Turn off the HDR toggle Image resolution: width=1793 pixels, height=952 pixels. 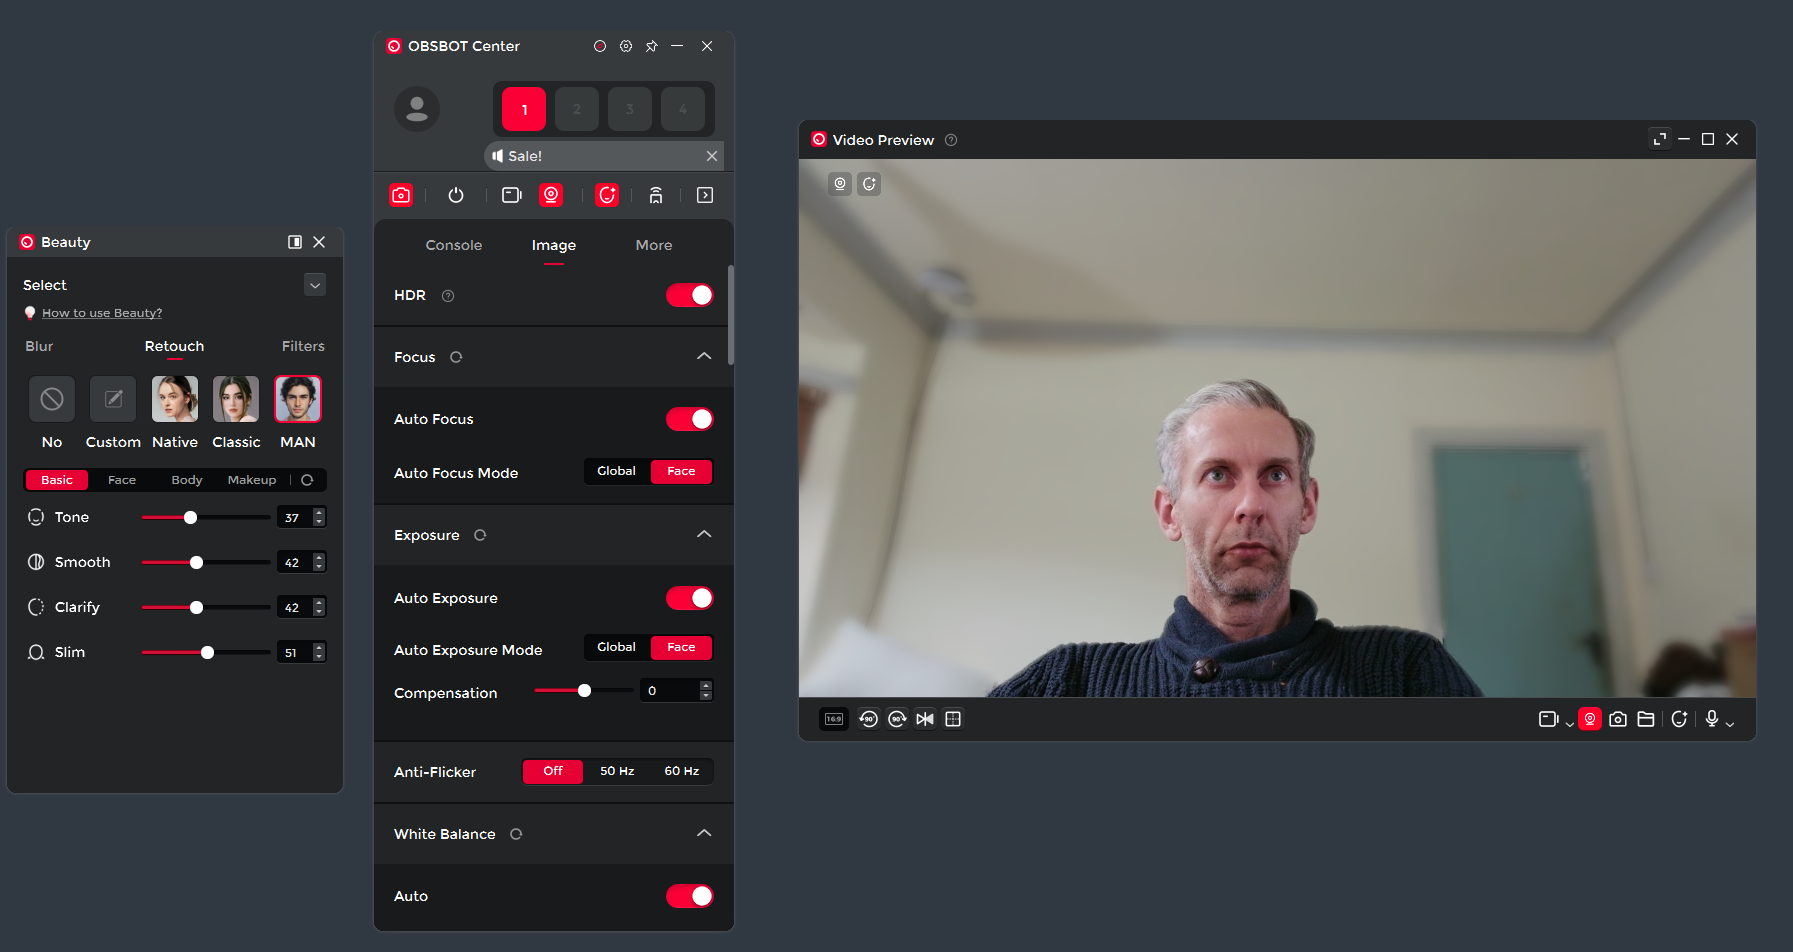click(689, 295)
